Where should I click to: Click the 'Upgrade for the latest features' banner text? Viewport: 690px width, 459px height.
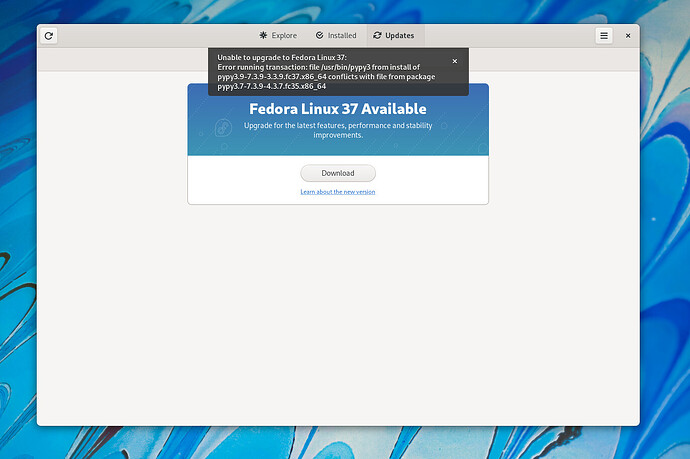338,130
